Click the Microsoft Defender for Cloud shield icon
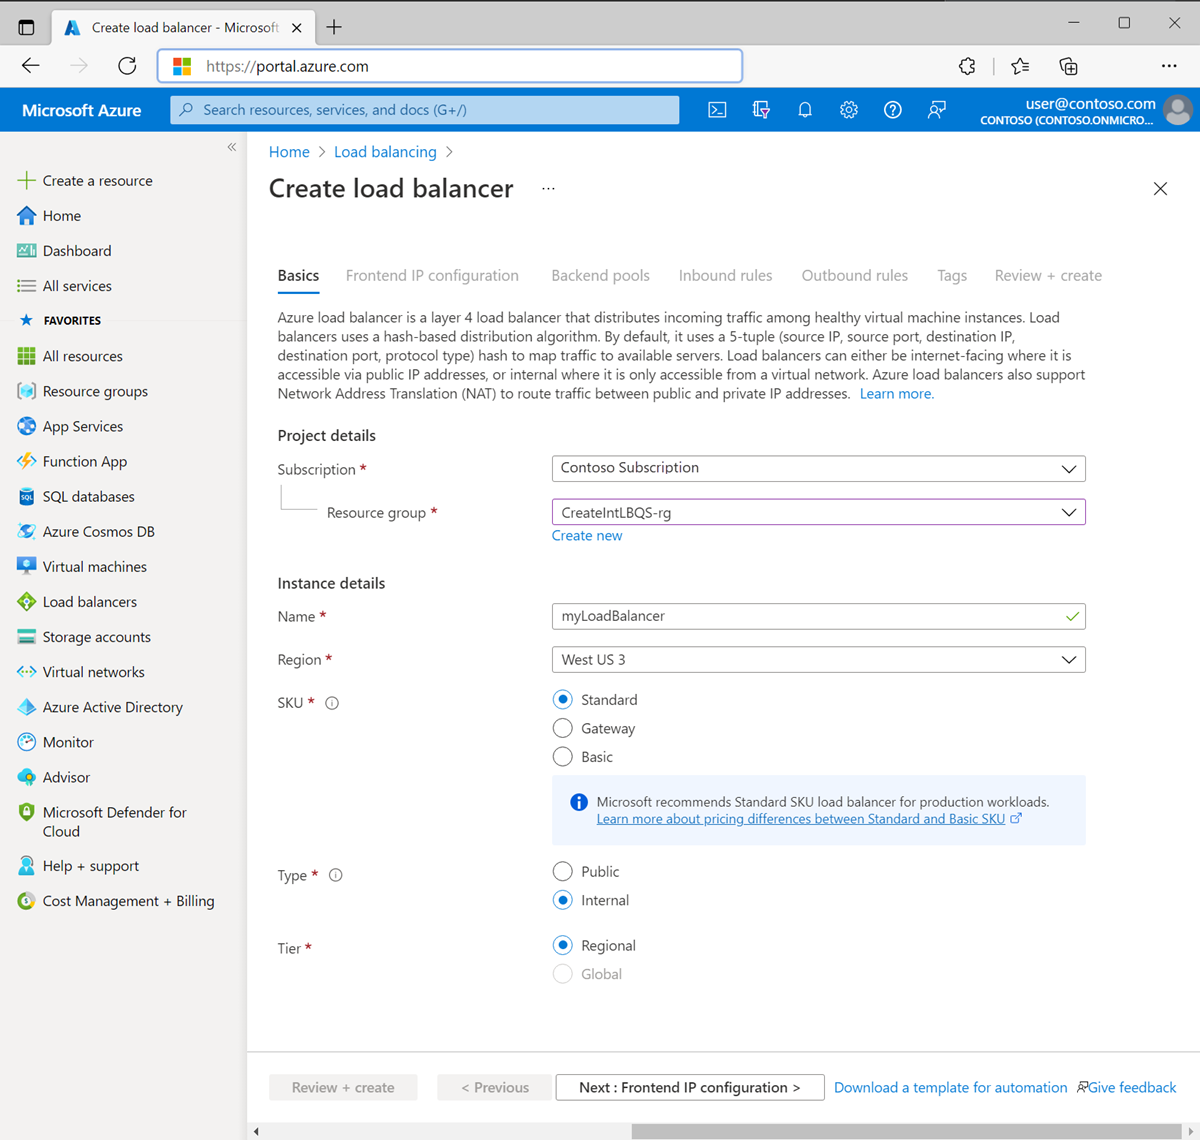1200x1140 pixels. coord(26,813)
